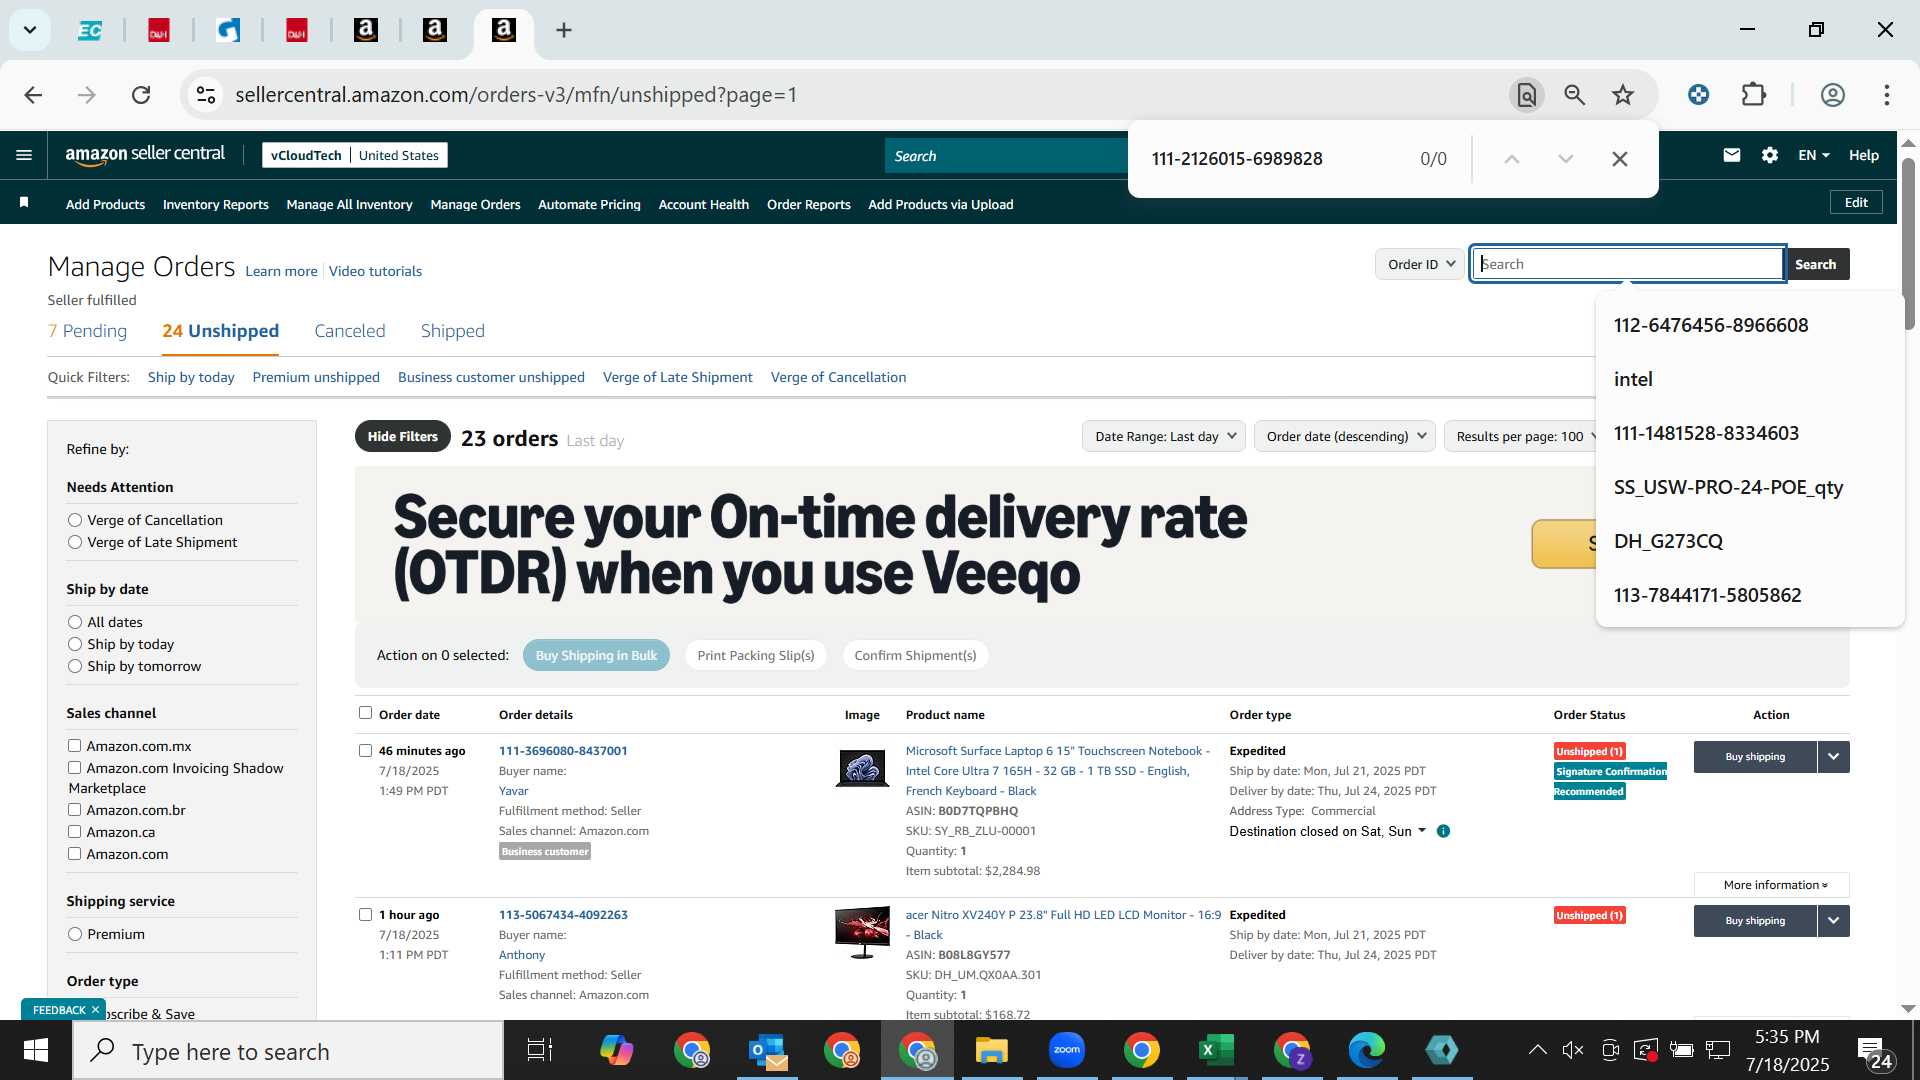Open Results per page dropdown
This screenshot has width=1920, height=1080.
pos(1521,436)
